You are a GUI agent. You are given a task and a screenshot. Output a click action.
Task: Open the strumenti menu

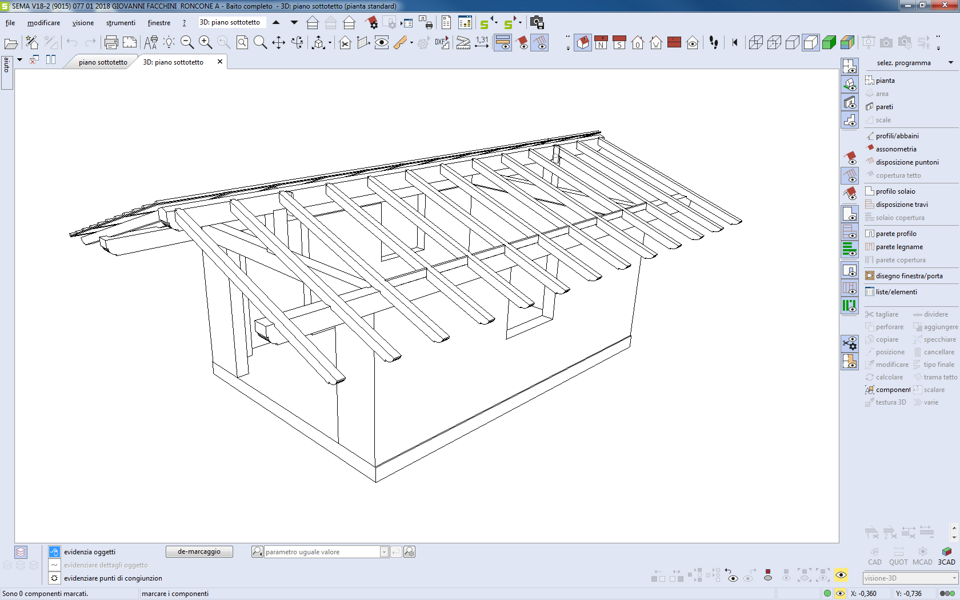(x=120, y=22)
